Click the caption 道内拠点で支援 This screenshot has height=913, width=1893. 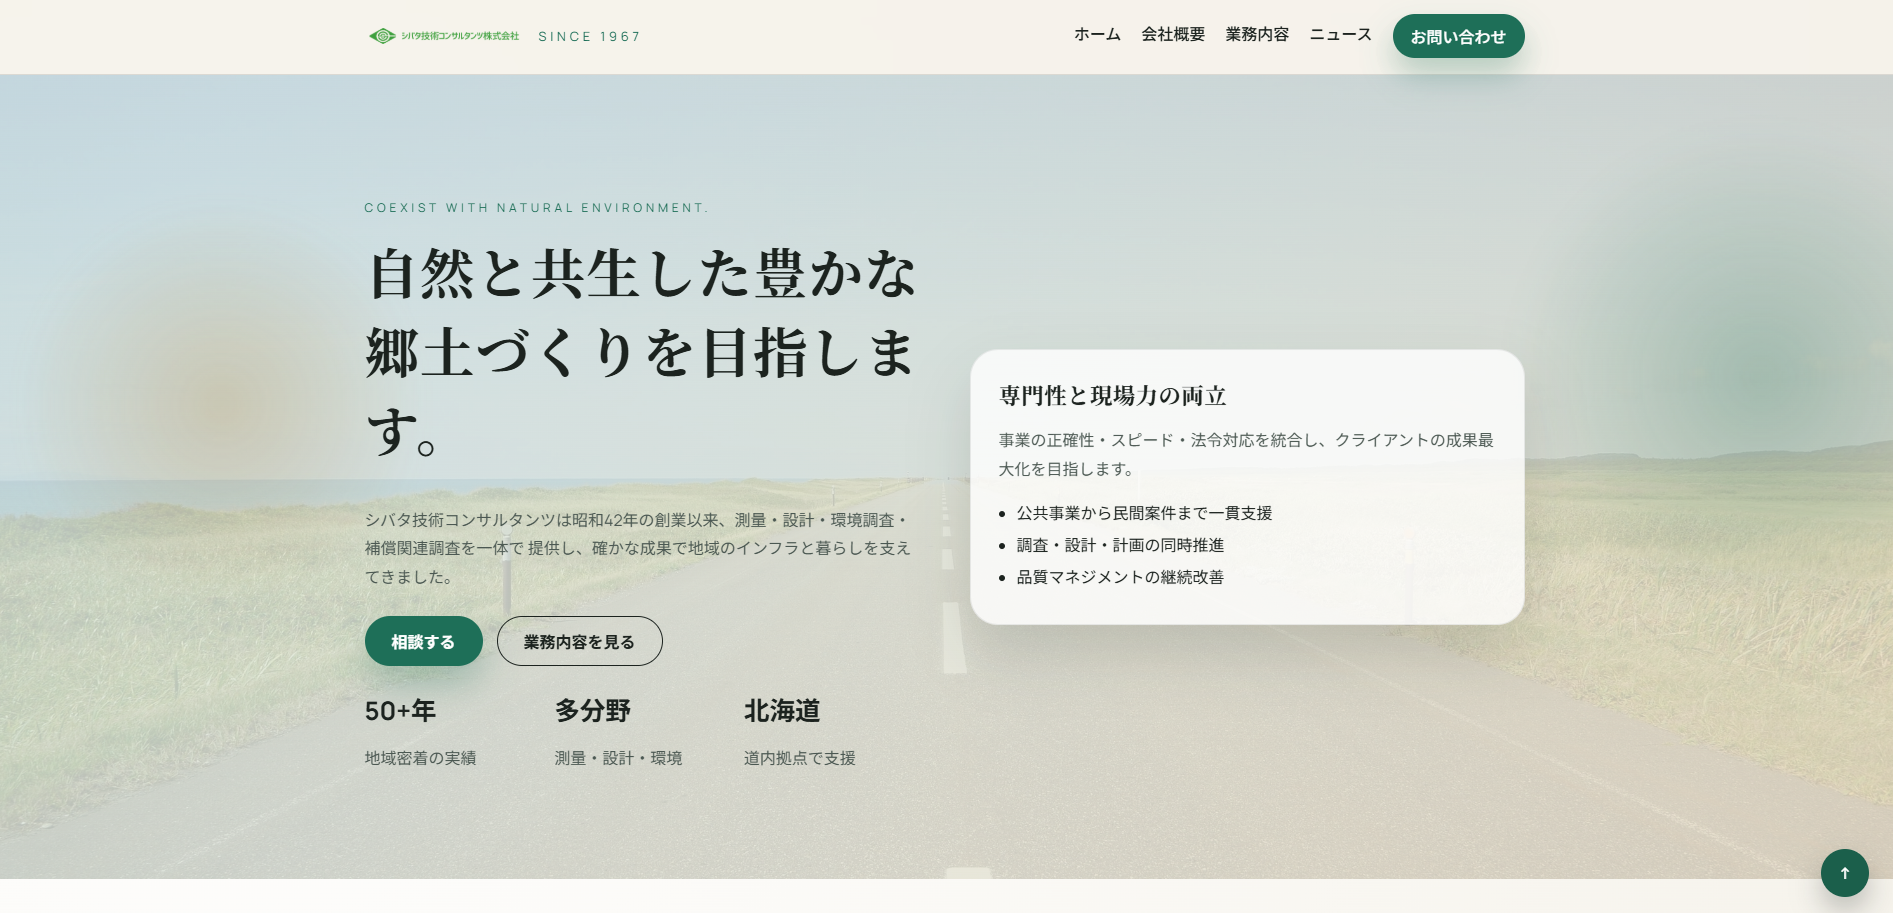tap(799, 758)
